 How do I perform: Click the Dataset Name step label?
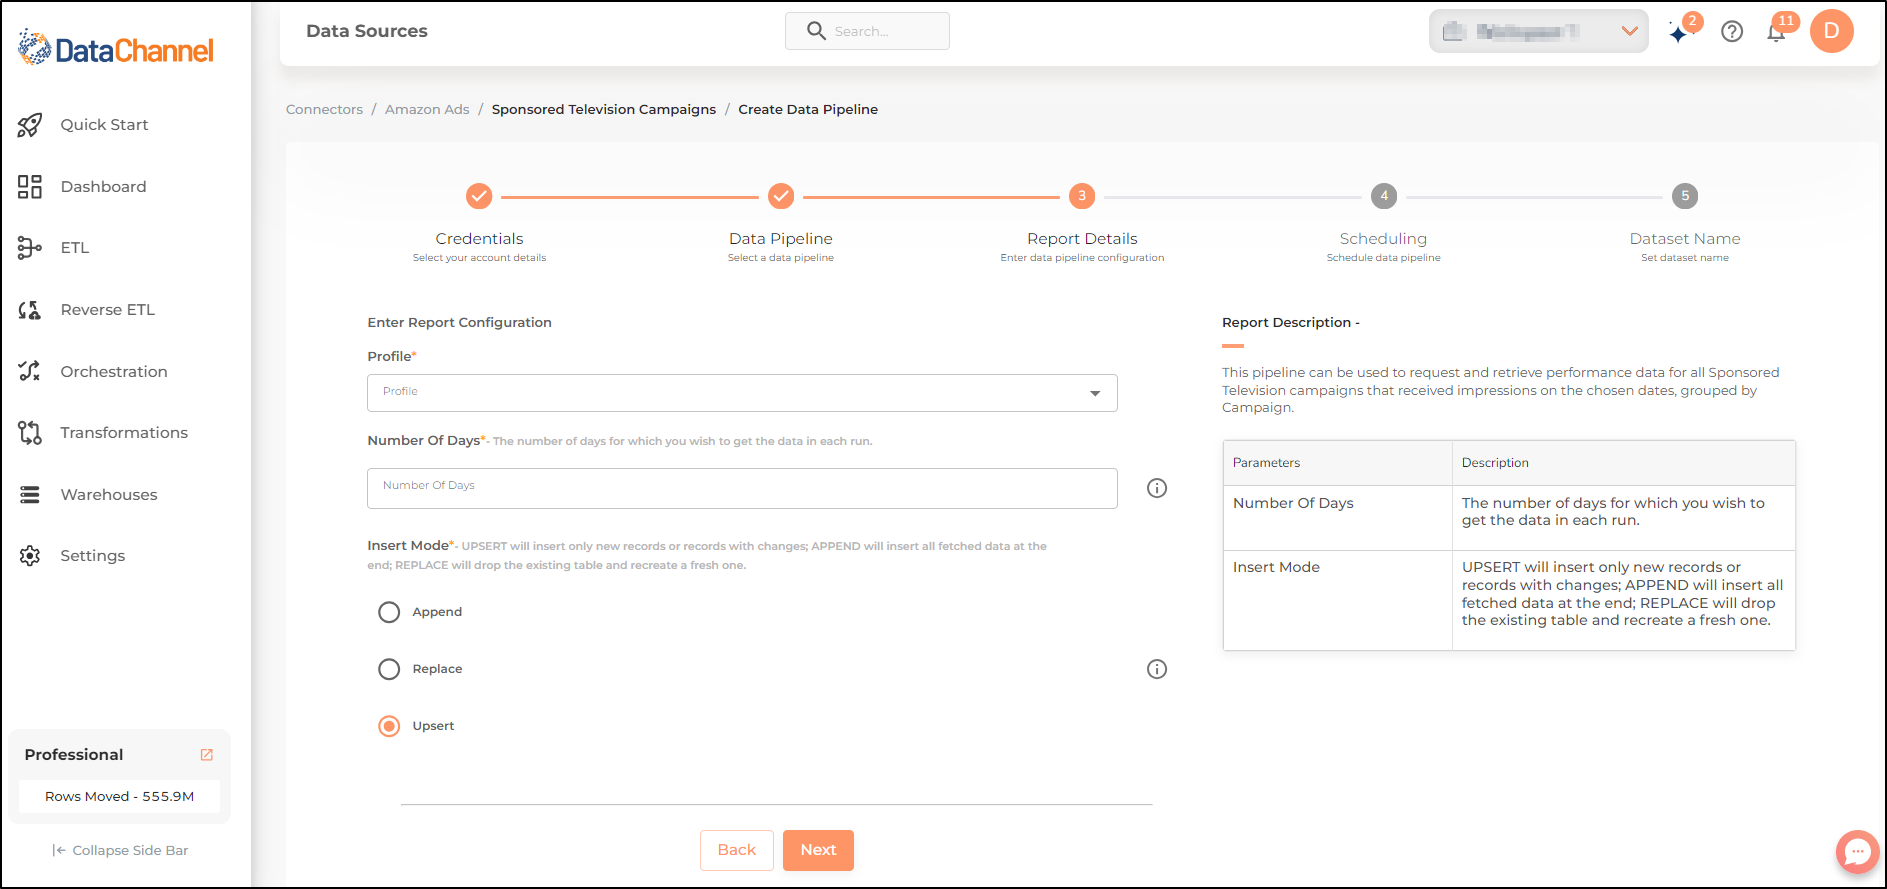tap(1685, 239)
